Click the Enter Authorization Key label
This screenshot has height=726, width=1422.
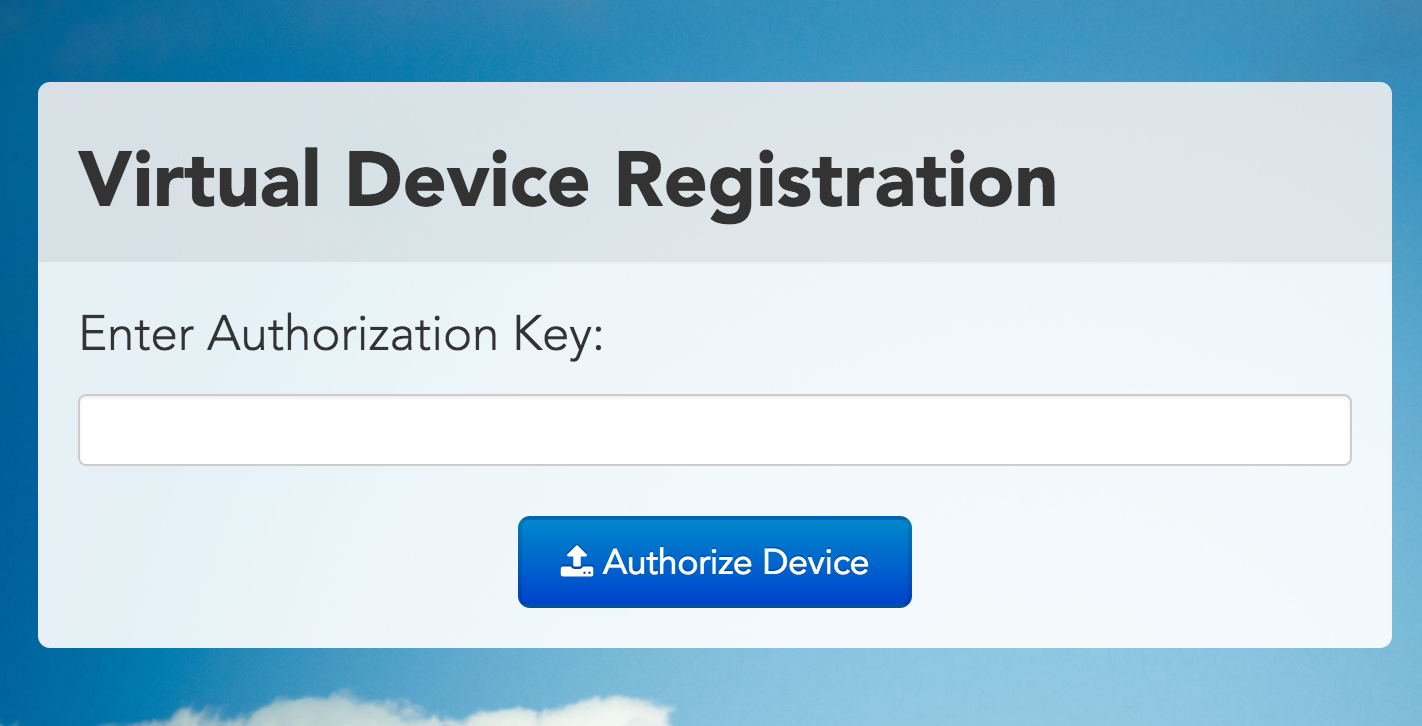(x=342, y=334)
